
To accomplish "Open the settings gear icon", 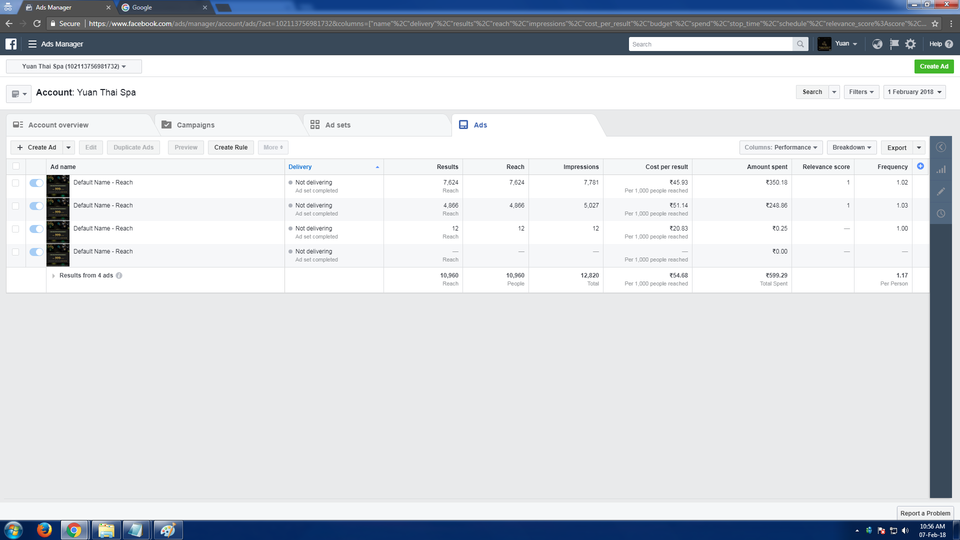I will coord(910,44).
